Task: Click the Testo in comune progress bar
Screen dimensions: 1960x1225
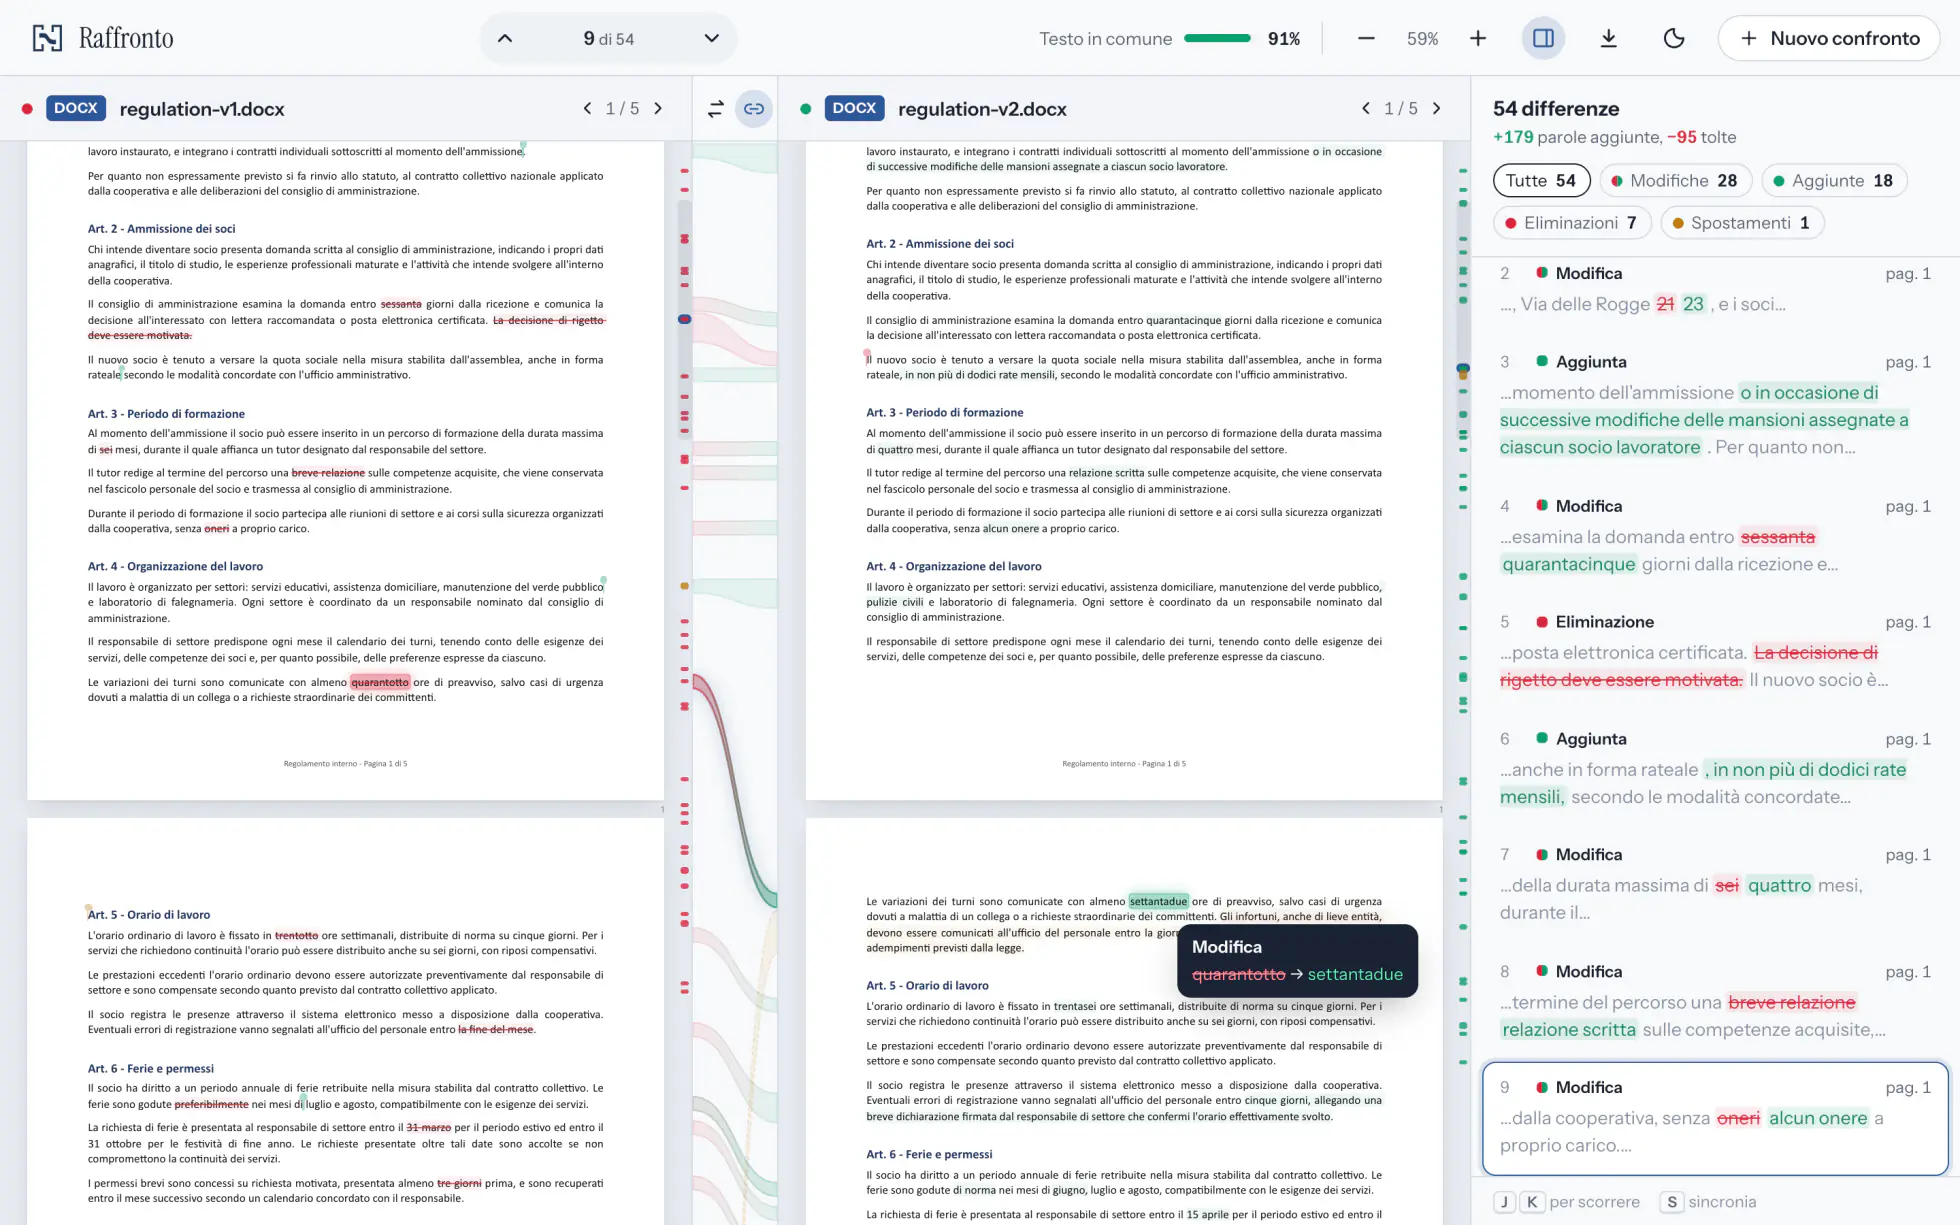Action: pyautogui.click(x=1217, y=39)
